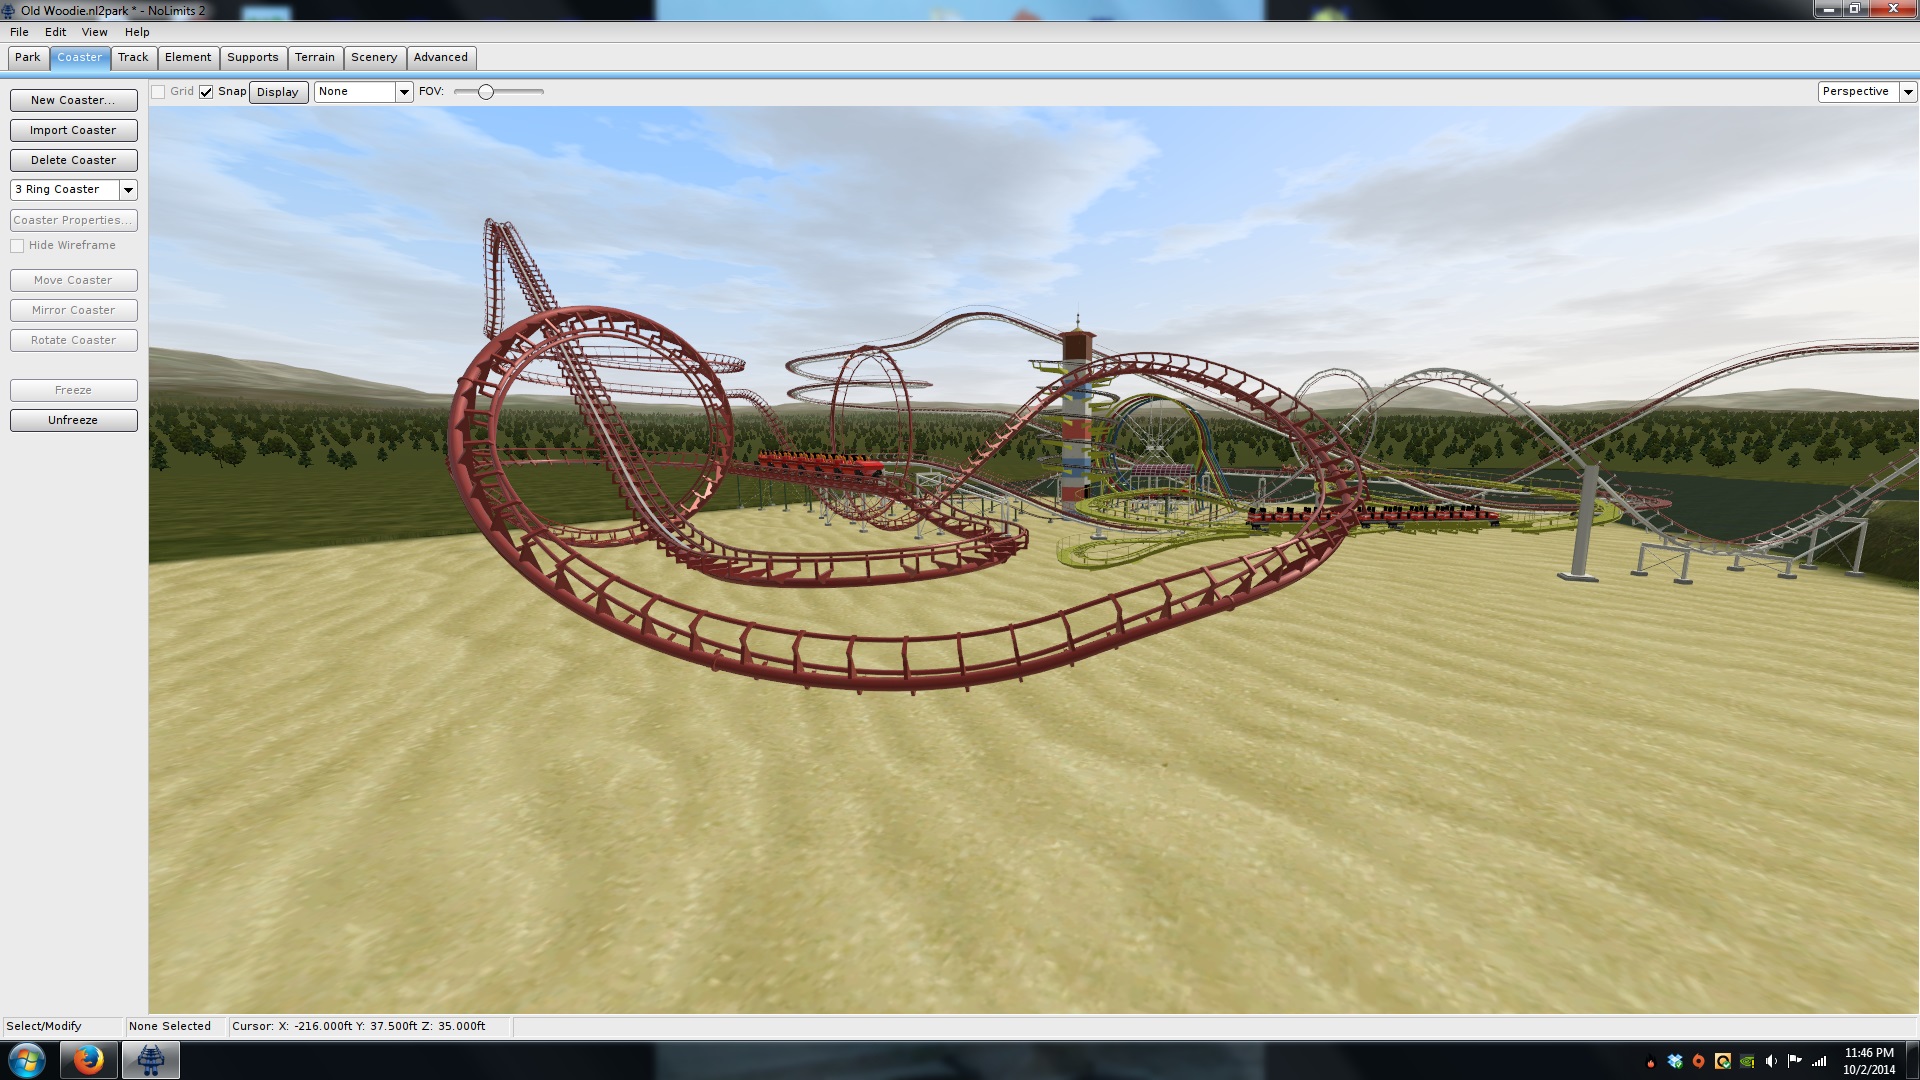The height and width of the screenshot is (1080, 1920).
Task: Click the New Coaster button
Action: (73, 101)
